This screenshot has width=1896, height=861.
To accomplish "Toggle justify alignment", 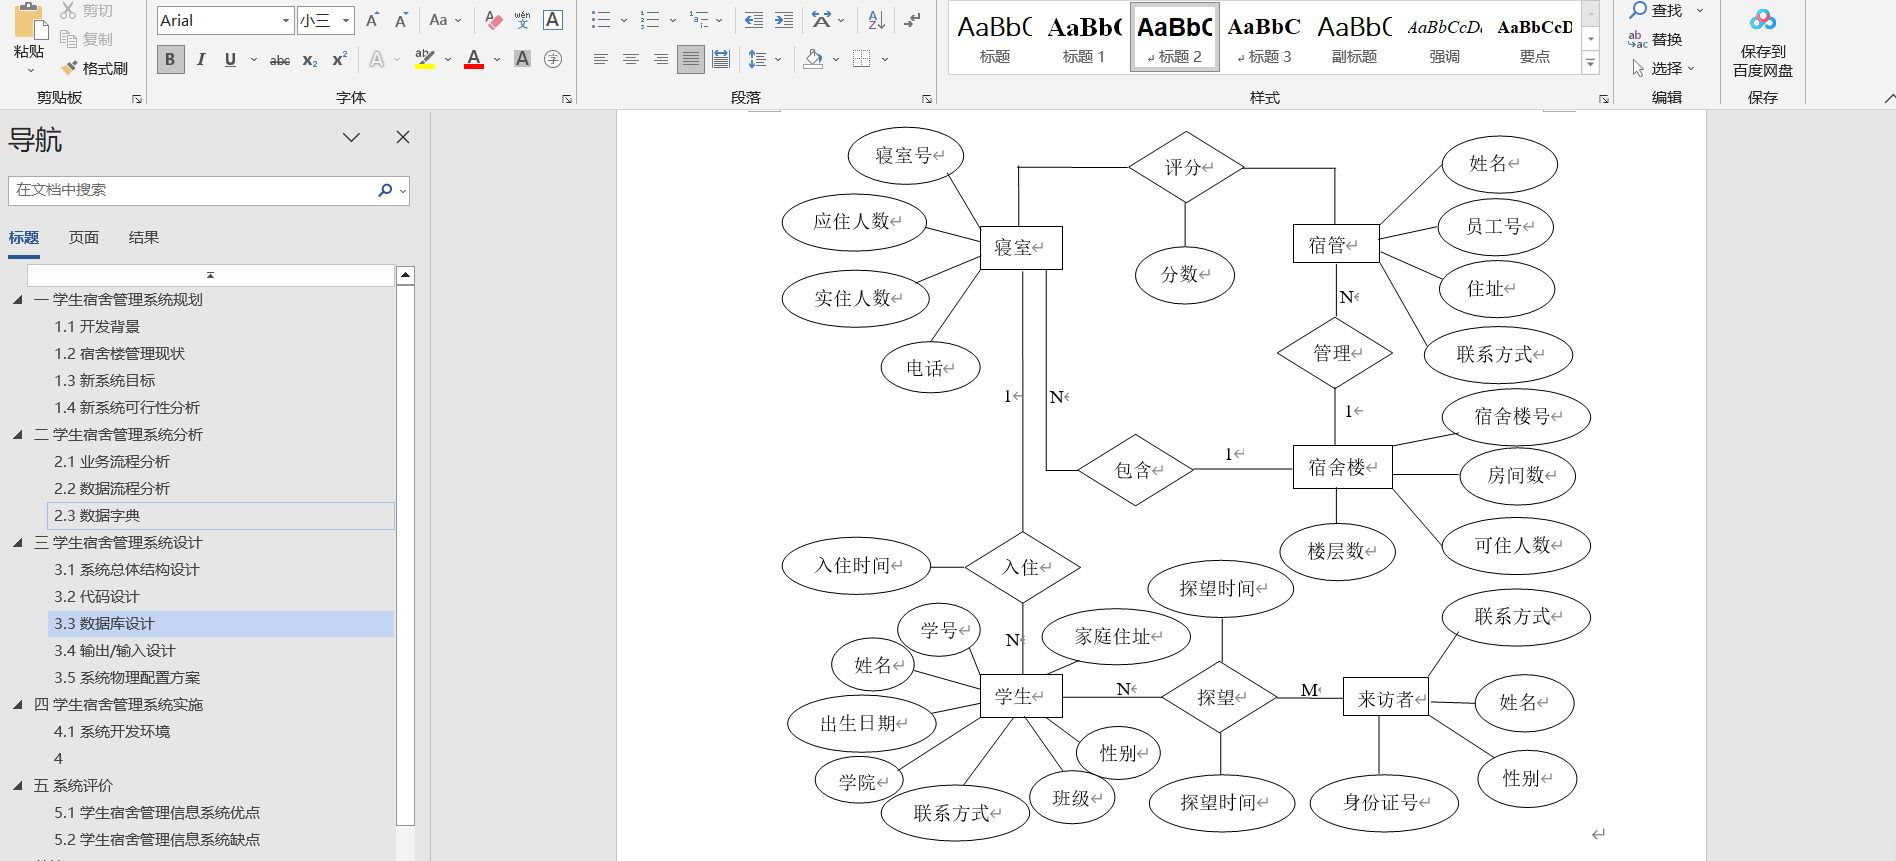I will pos(690,59).
